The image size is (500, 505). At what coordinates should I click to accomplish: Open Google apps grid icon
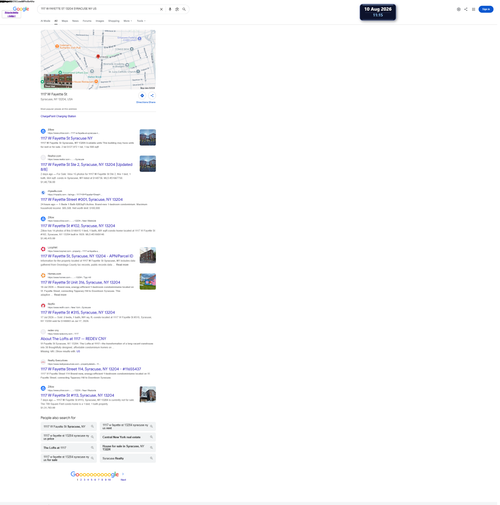coord(473,9)
